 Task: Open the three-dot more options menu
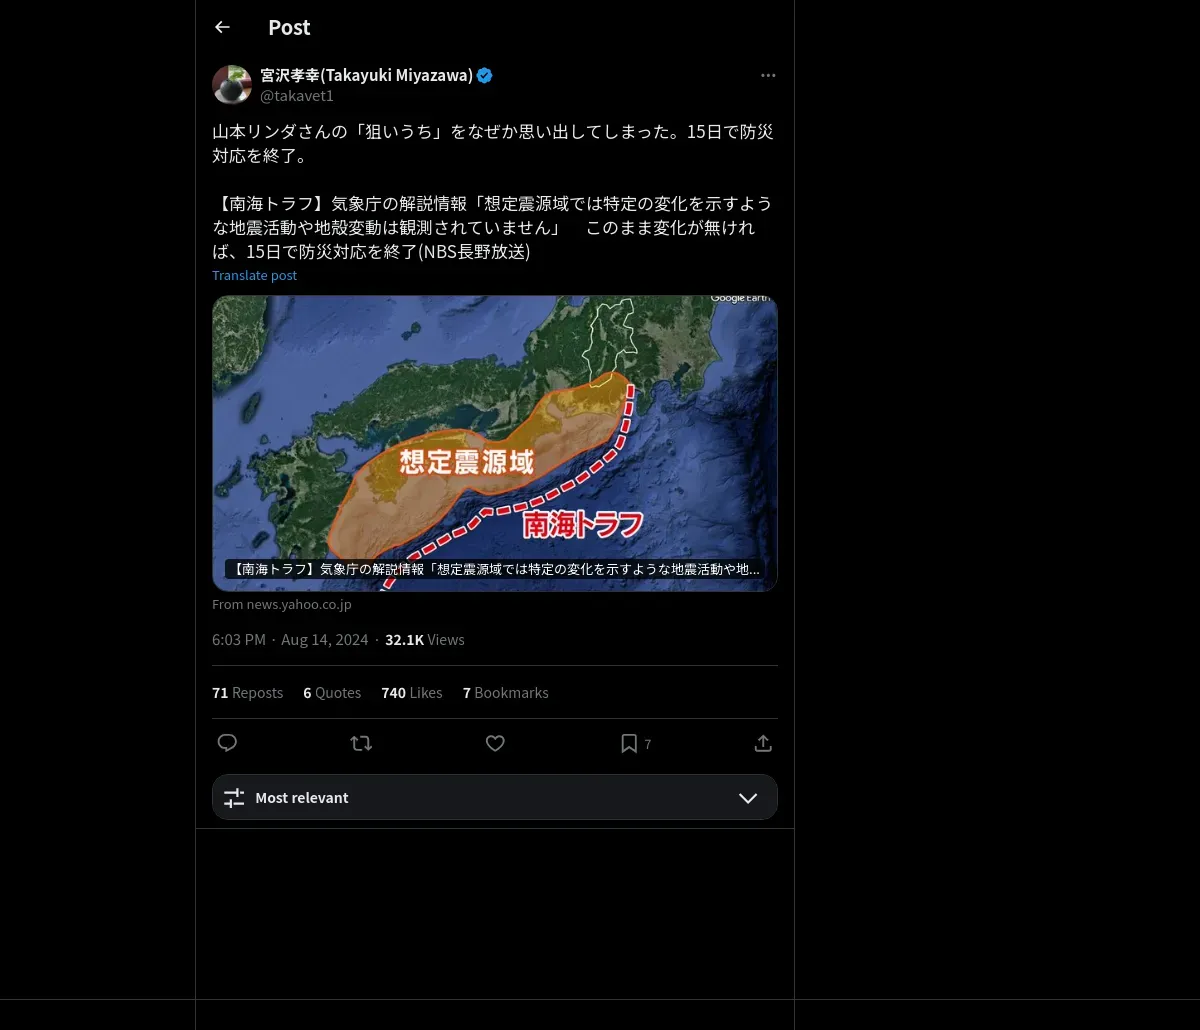click(768, 75)
